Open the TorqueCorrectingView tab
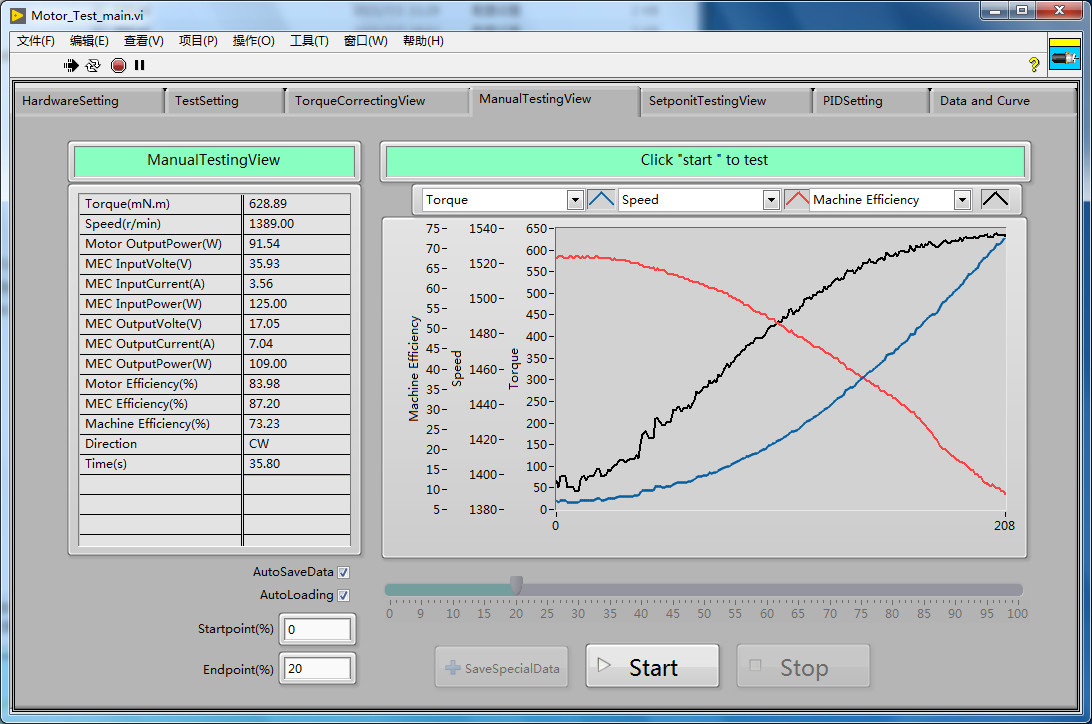This screenshot has width=1092, height=724. pos(377,101)
